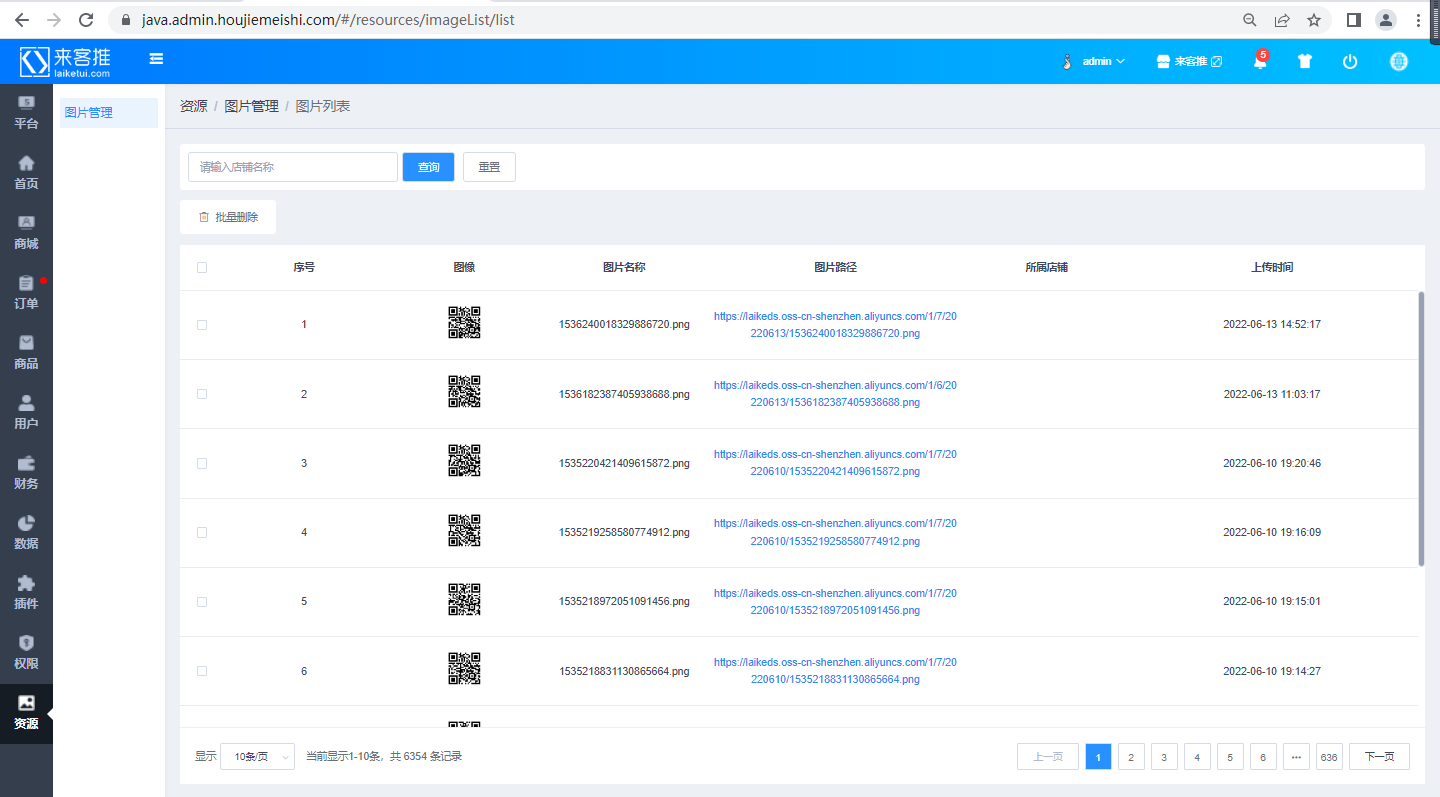Open the 10条/页 page size dropdown
The height and width of the screenshot is (797, 1440).
(258, 757)
